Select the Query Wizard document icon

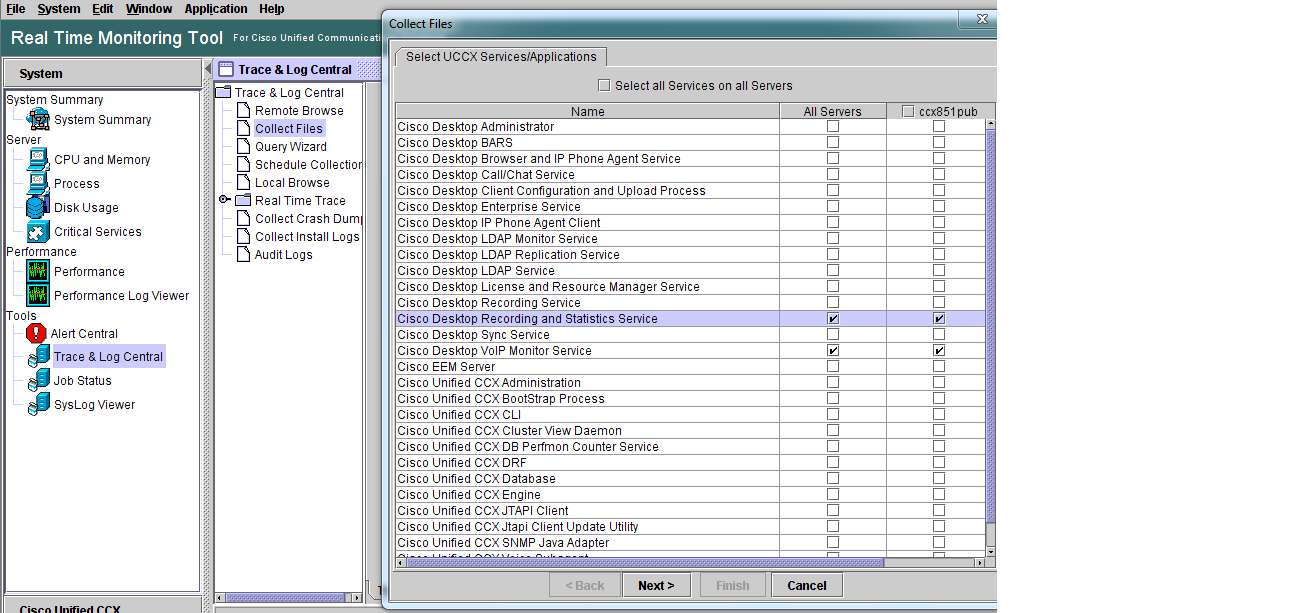coord(243,147)
